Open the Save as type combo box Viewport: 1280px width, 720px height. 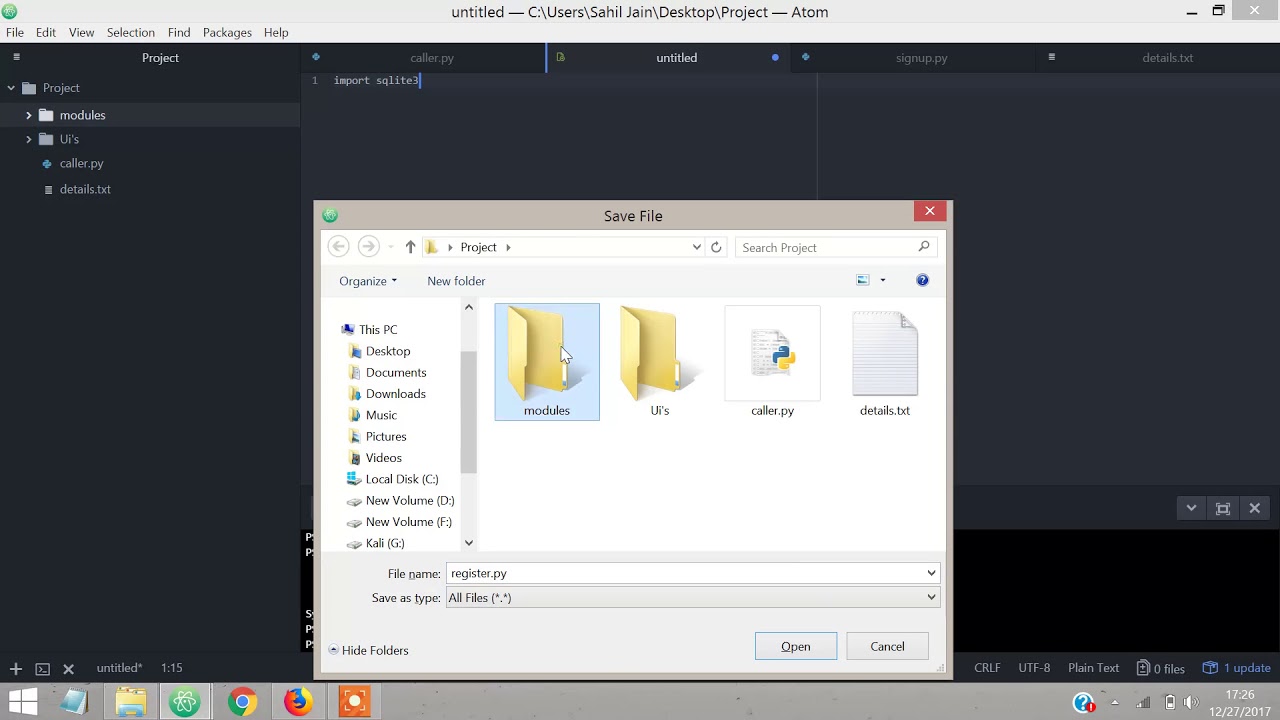[692, 597]
